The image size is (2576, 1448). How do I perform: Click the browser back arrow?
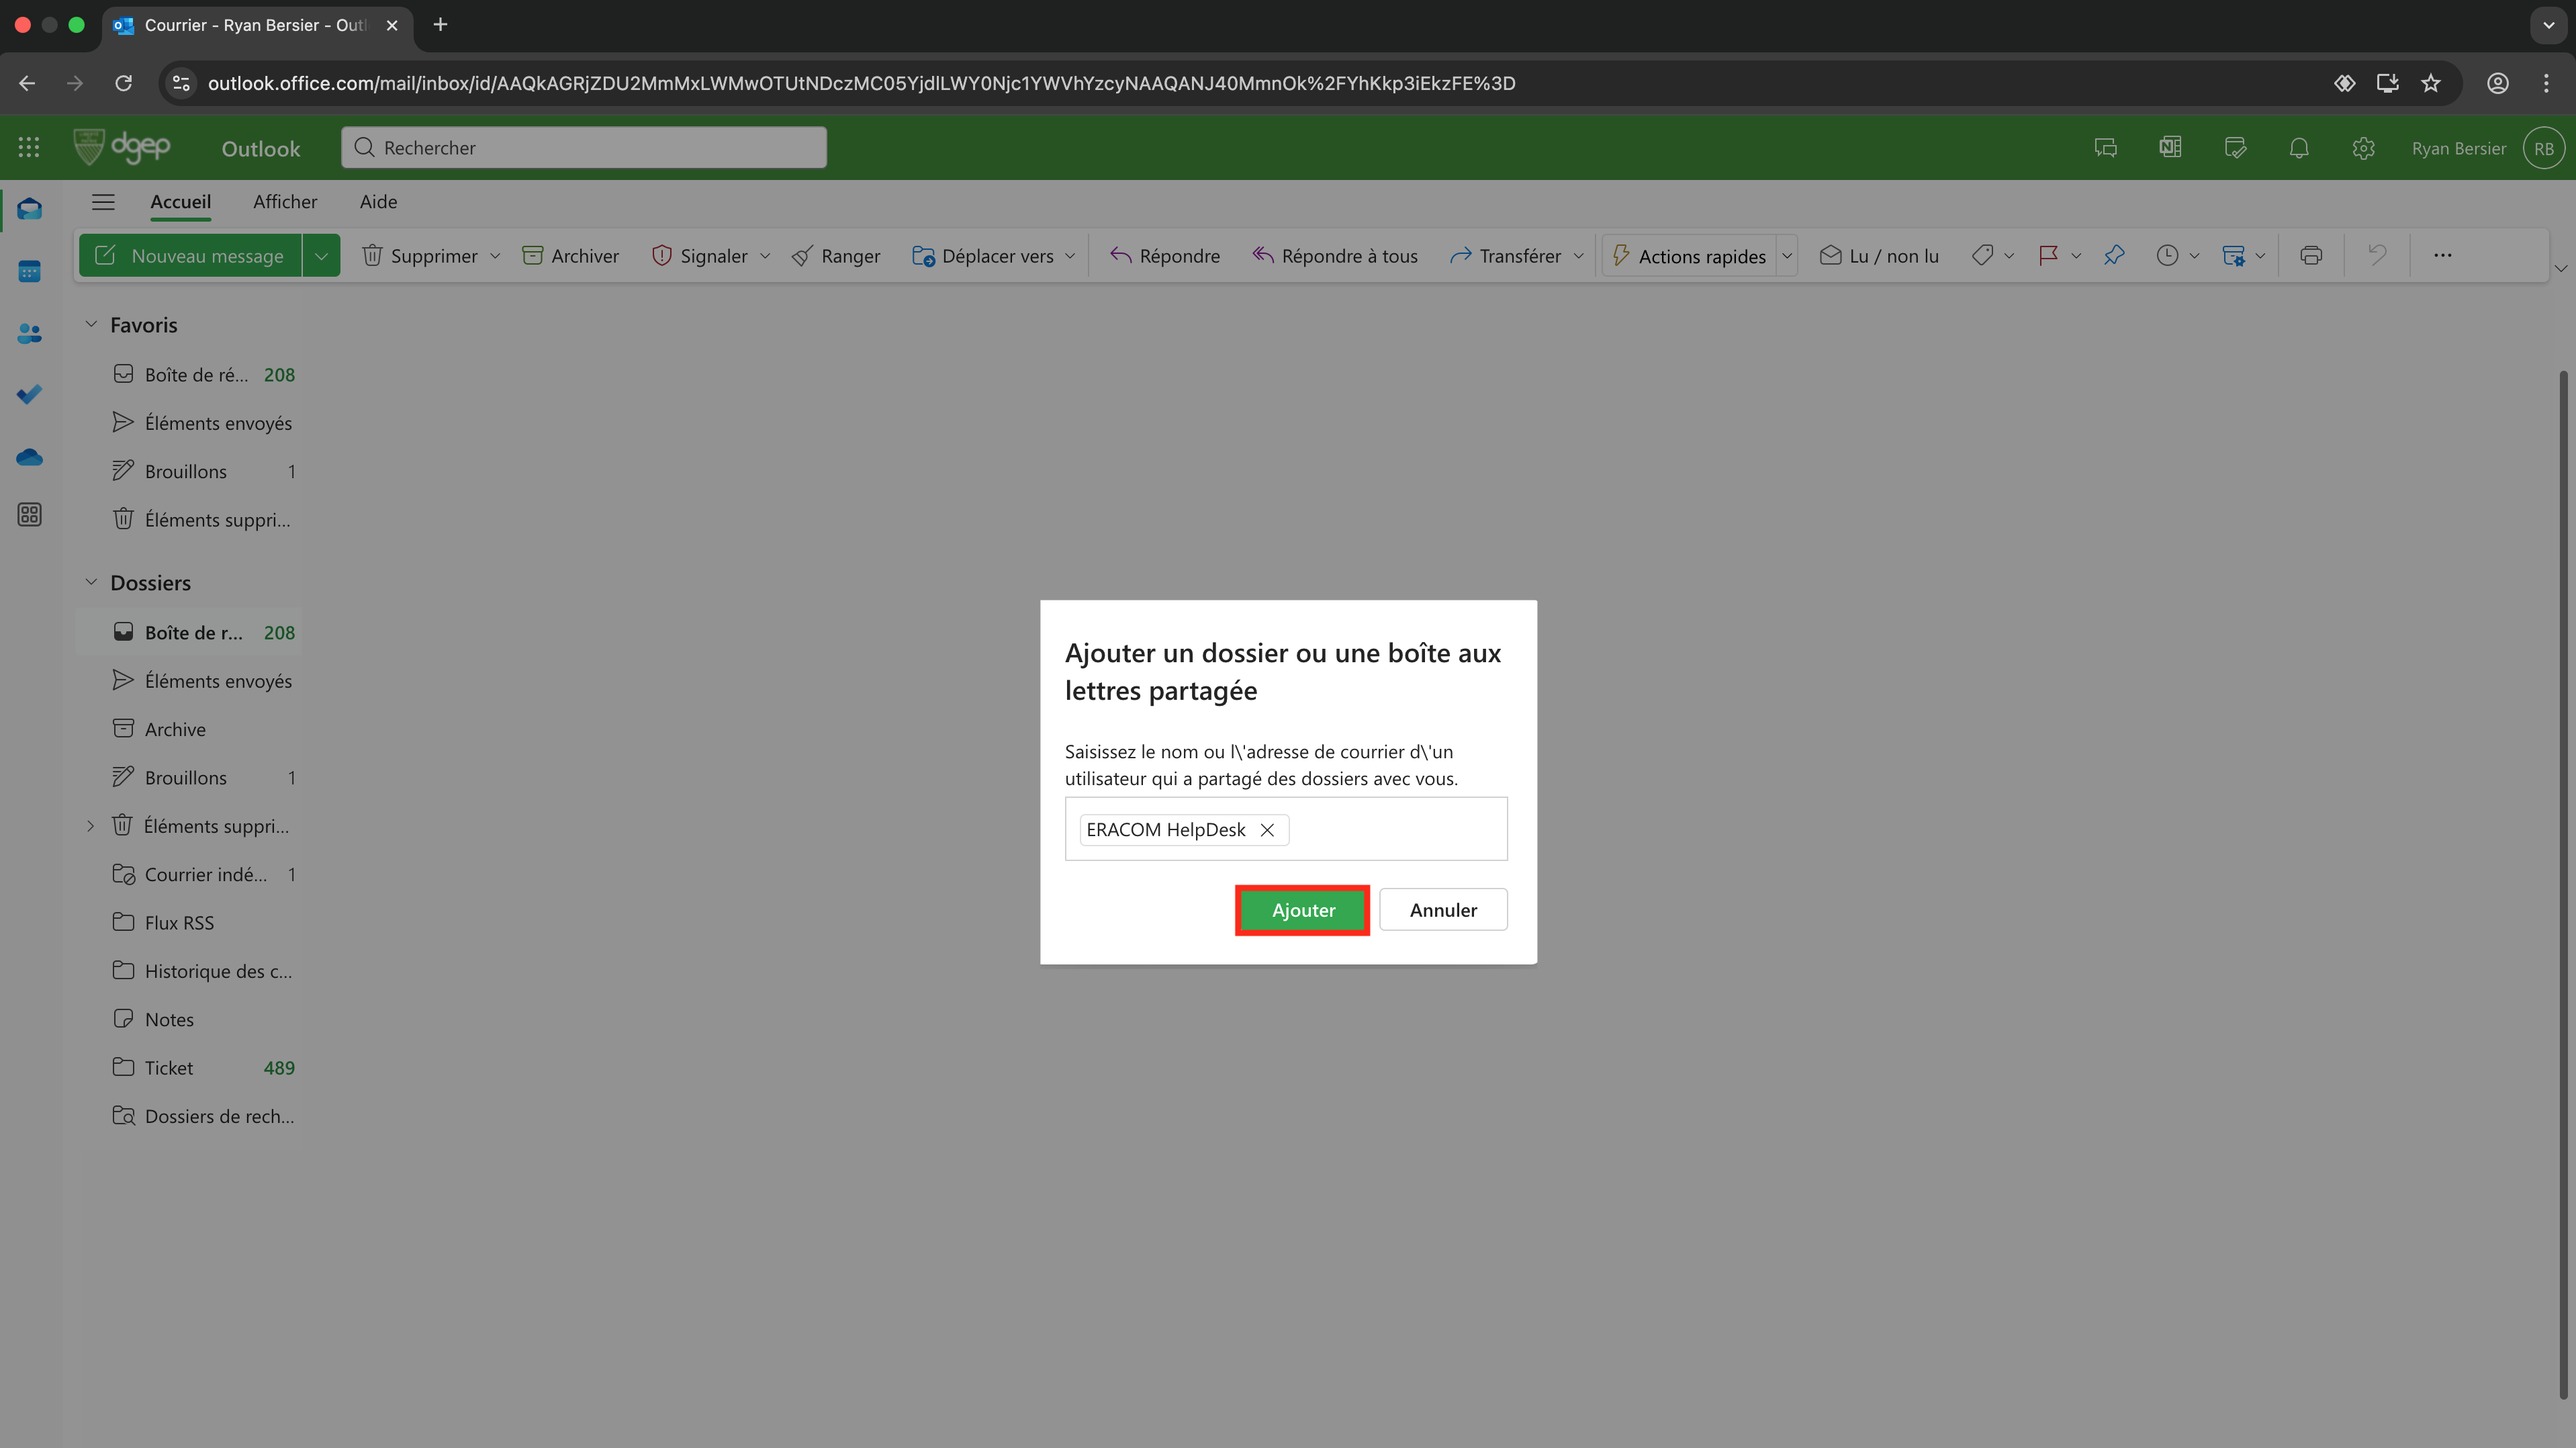pos(28,83)
